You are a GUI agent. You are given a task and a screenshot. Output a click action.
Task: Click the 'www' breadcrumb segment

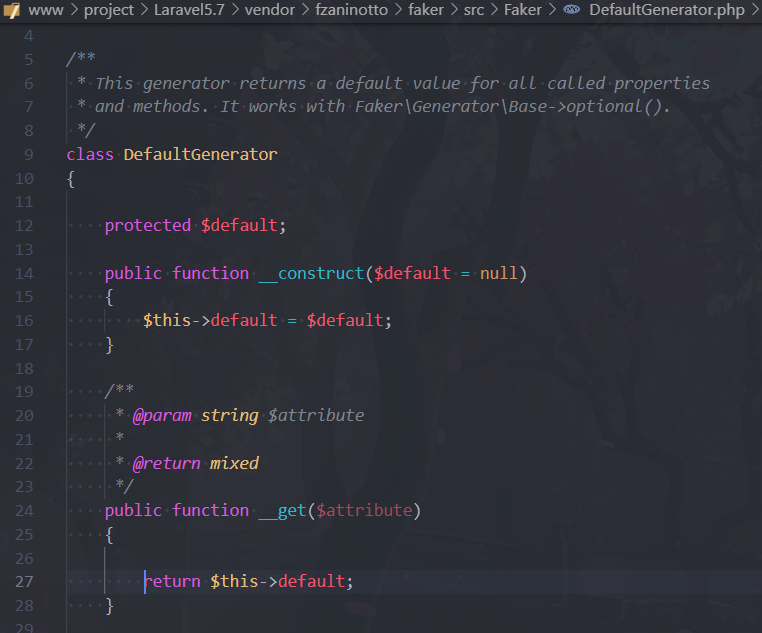(46, 10)
